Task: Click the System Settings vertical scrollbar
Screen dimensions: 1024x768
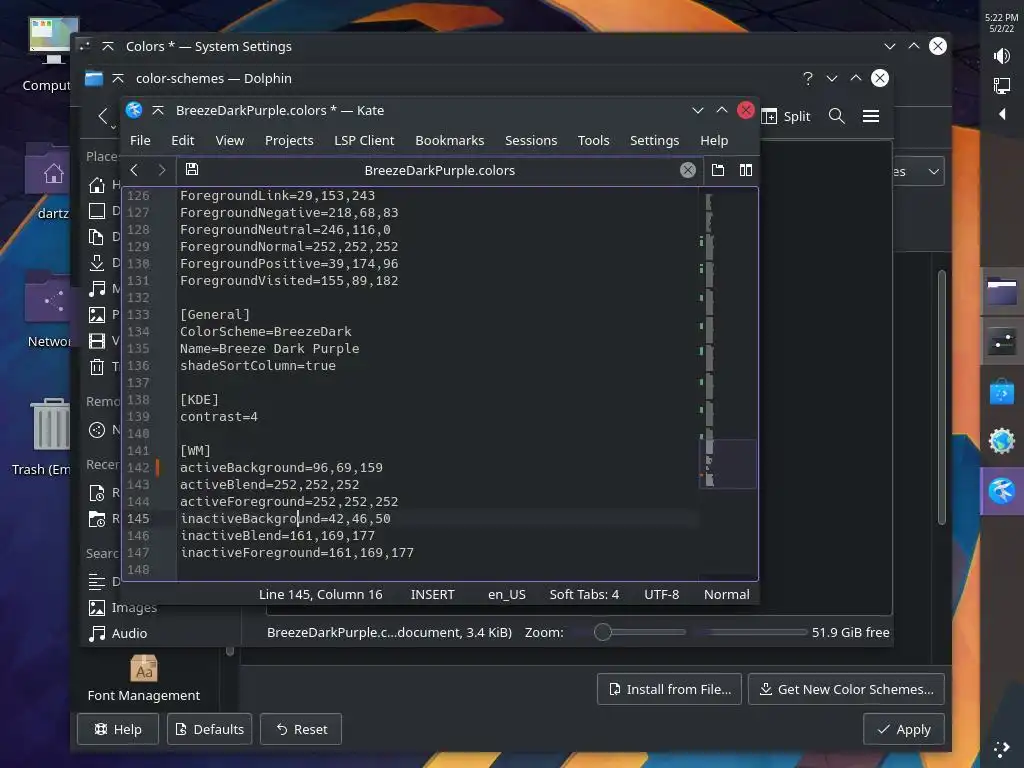Action: (x=942, y=397)
